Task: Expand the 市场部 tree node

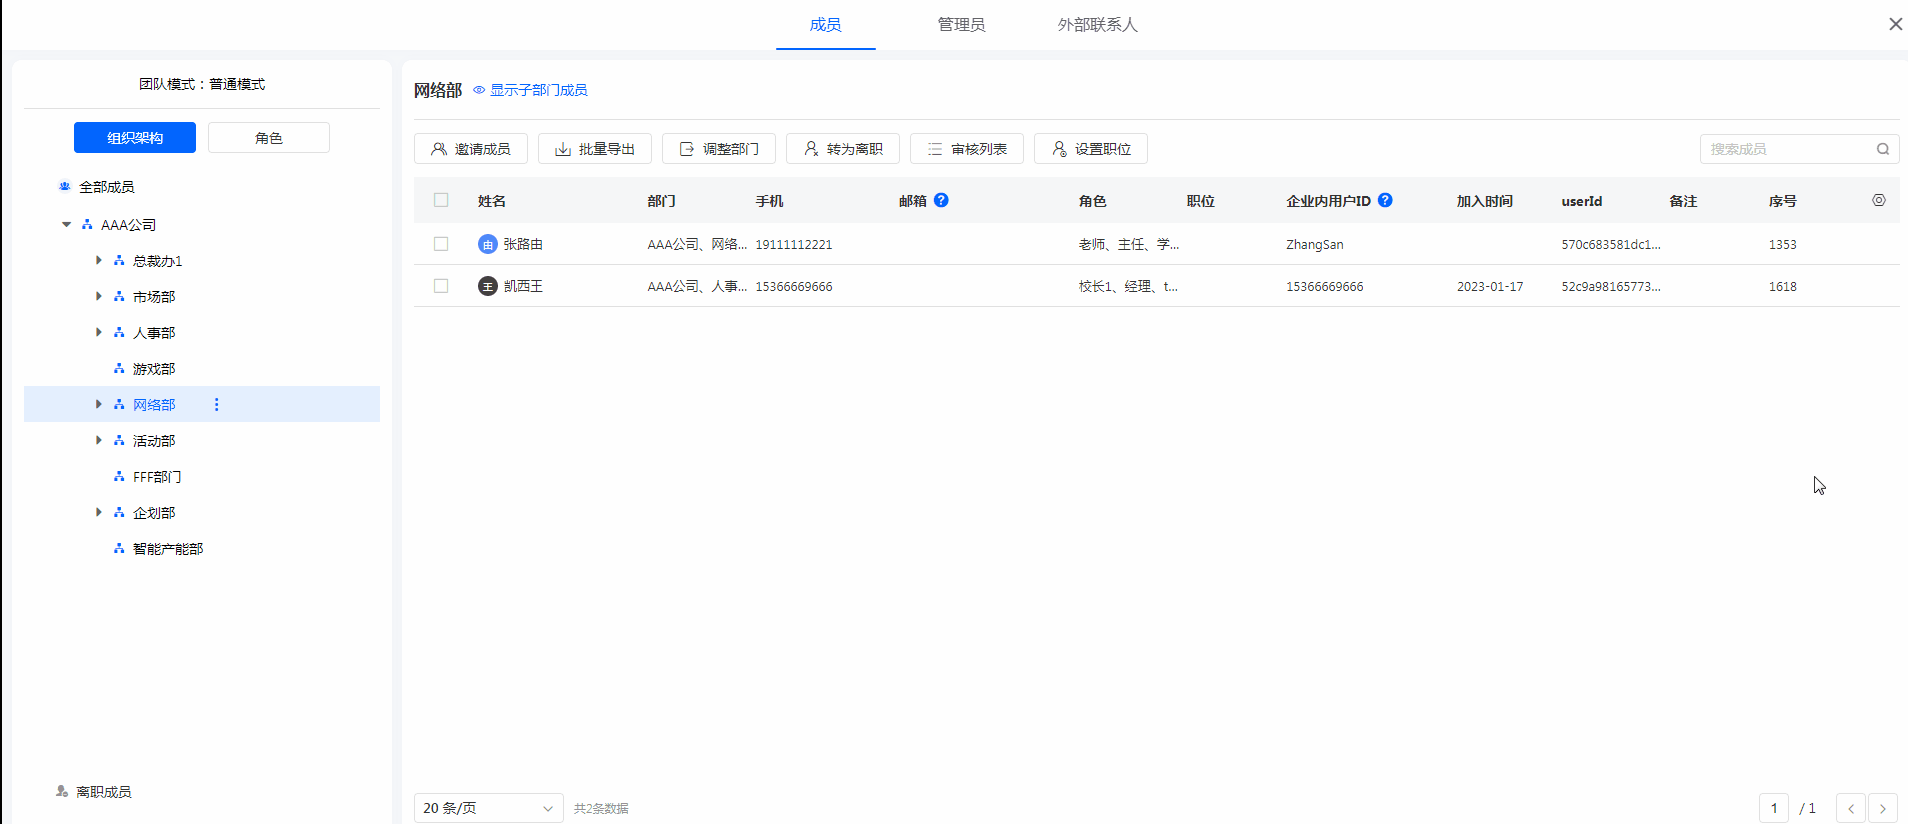Action: coord(98,296)
